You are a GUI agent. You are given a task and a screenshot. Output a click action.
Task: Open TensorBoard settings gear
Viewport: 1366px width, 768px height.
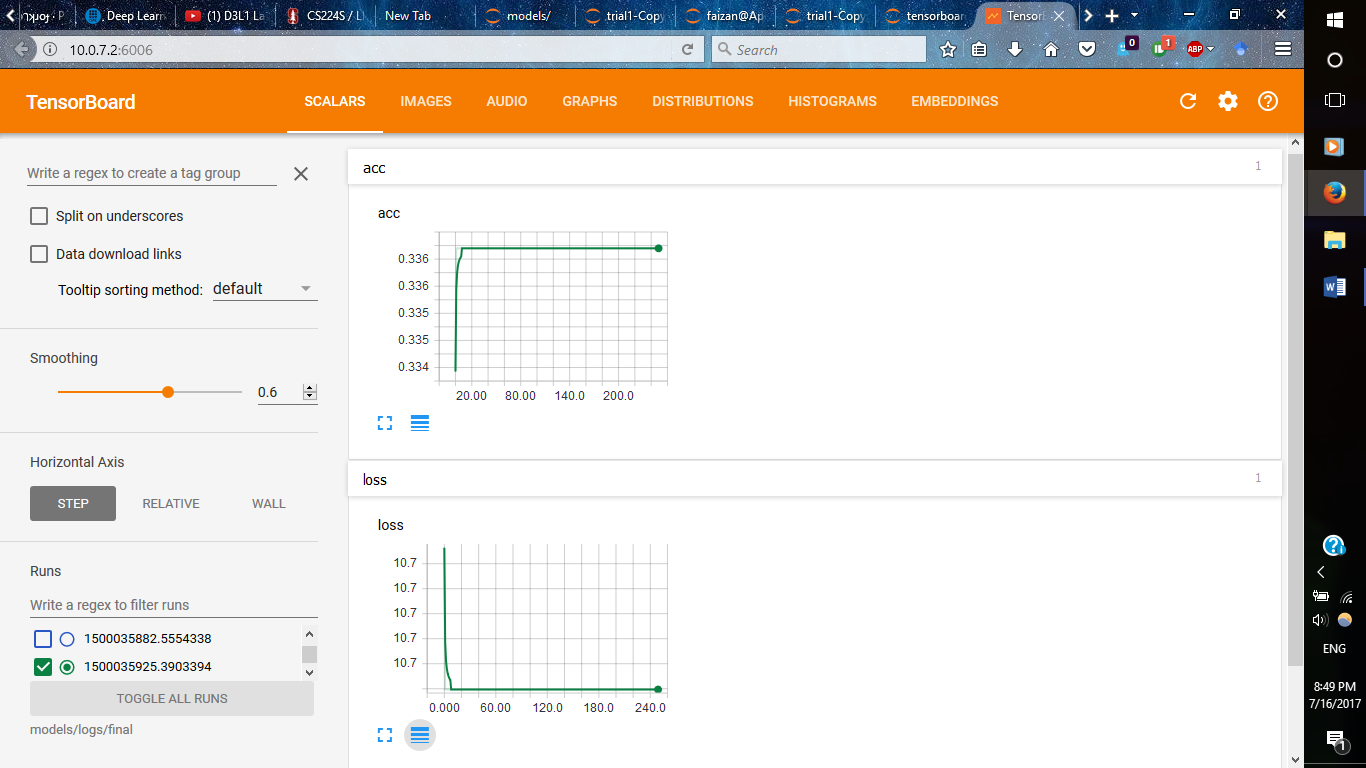coord(1228,101)
